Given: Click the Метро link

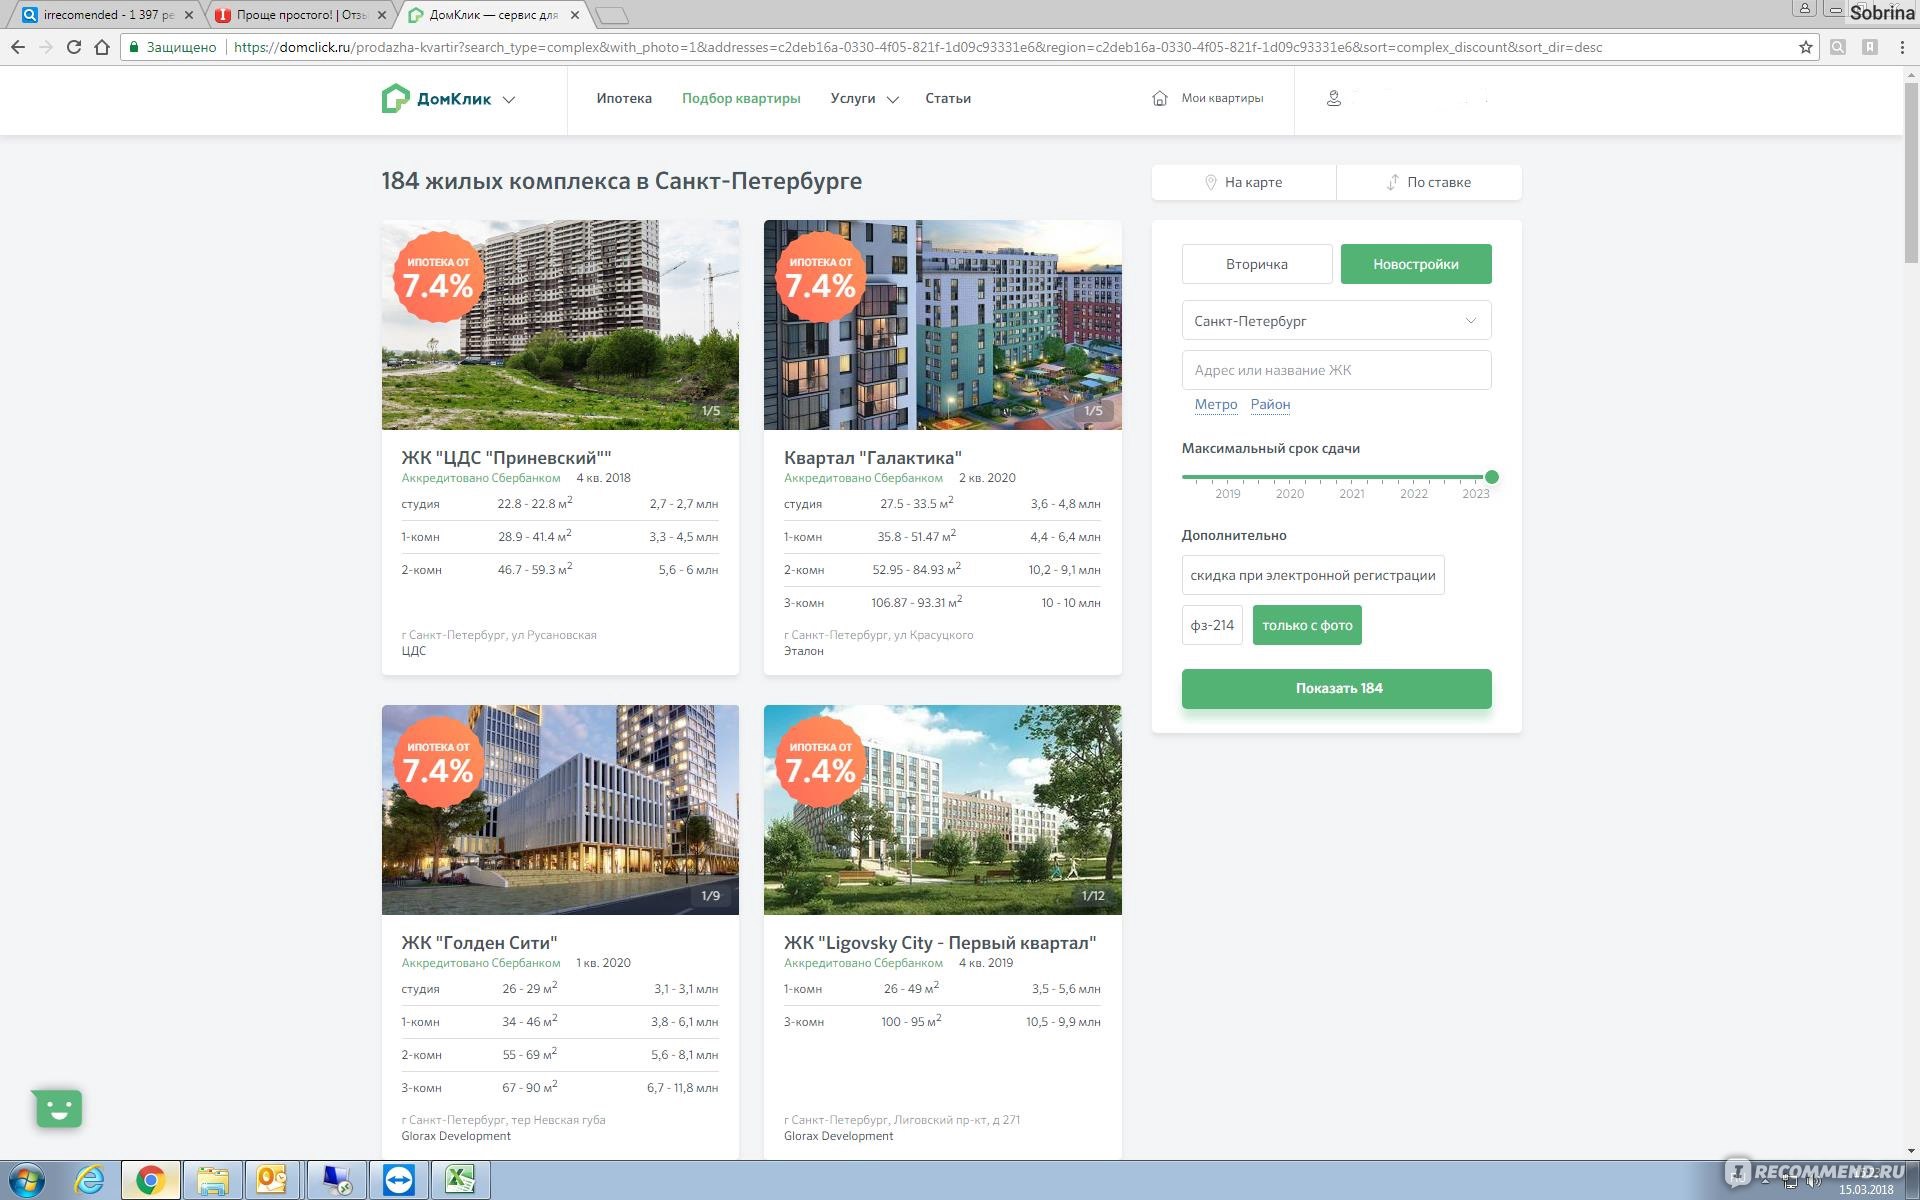Looking at the screenshot, I should point(1215,404).
